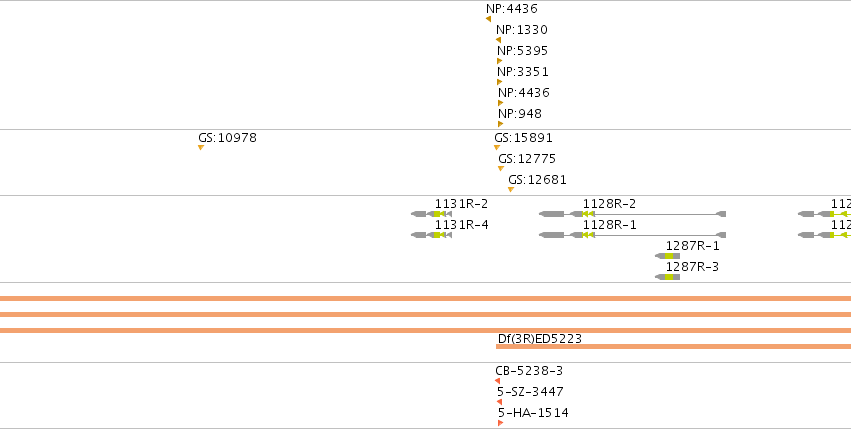Image resolution: width=851 pixels, height=429 pixels.
Task: Open the GS:10978 label
Action: click(x=227, y=138)
